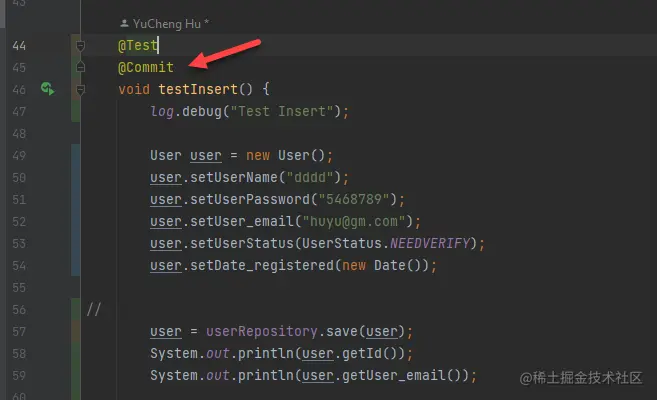The width and height of the screenshot is (657, 400).
Task: Toggle the fold marker beside @Commit
Action: 80,67
